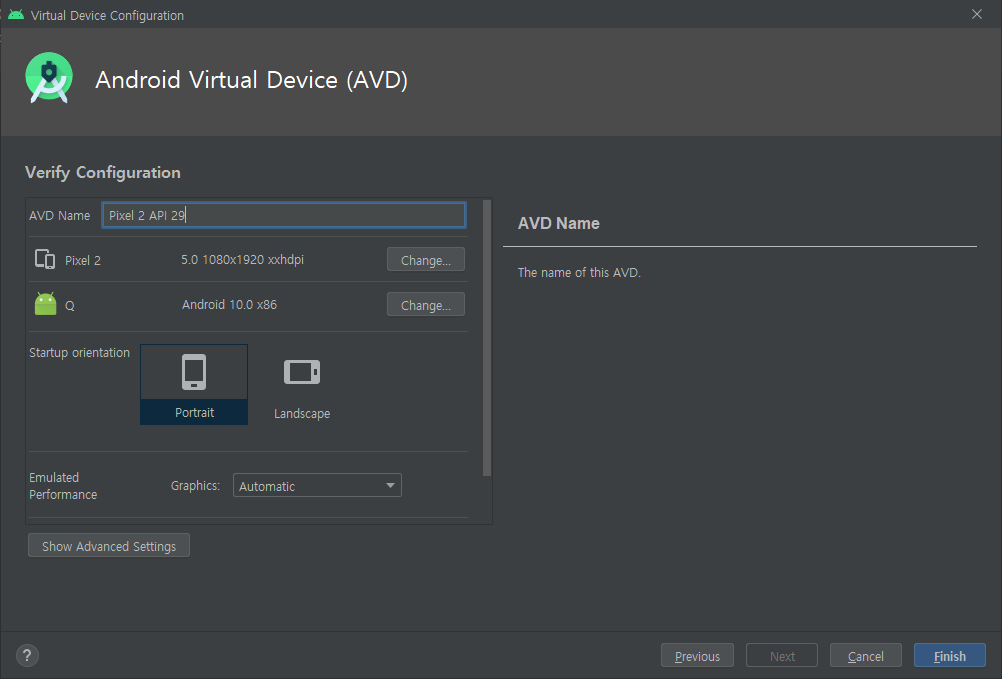Finish creating the AVD
Screen dimensions: 1002x679
click(x=950, y=656)
